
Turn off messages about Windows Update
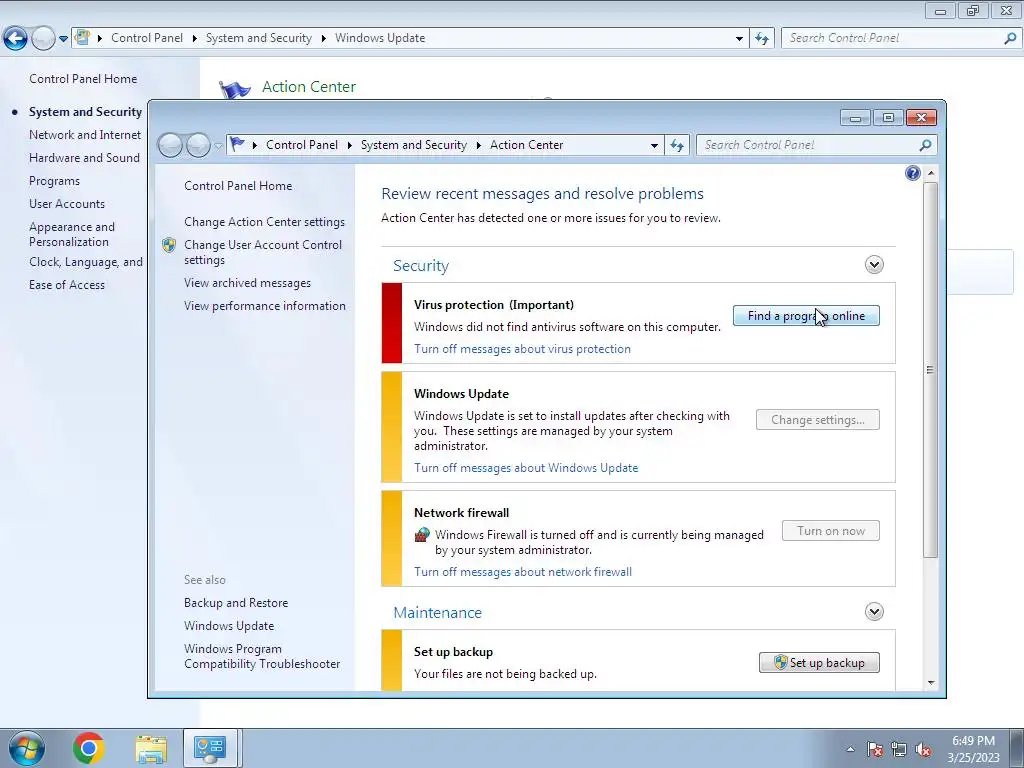click(x=526, y=468)
